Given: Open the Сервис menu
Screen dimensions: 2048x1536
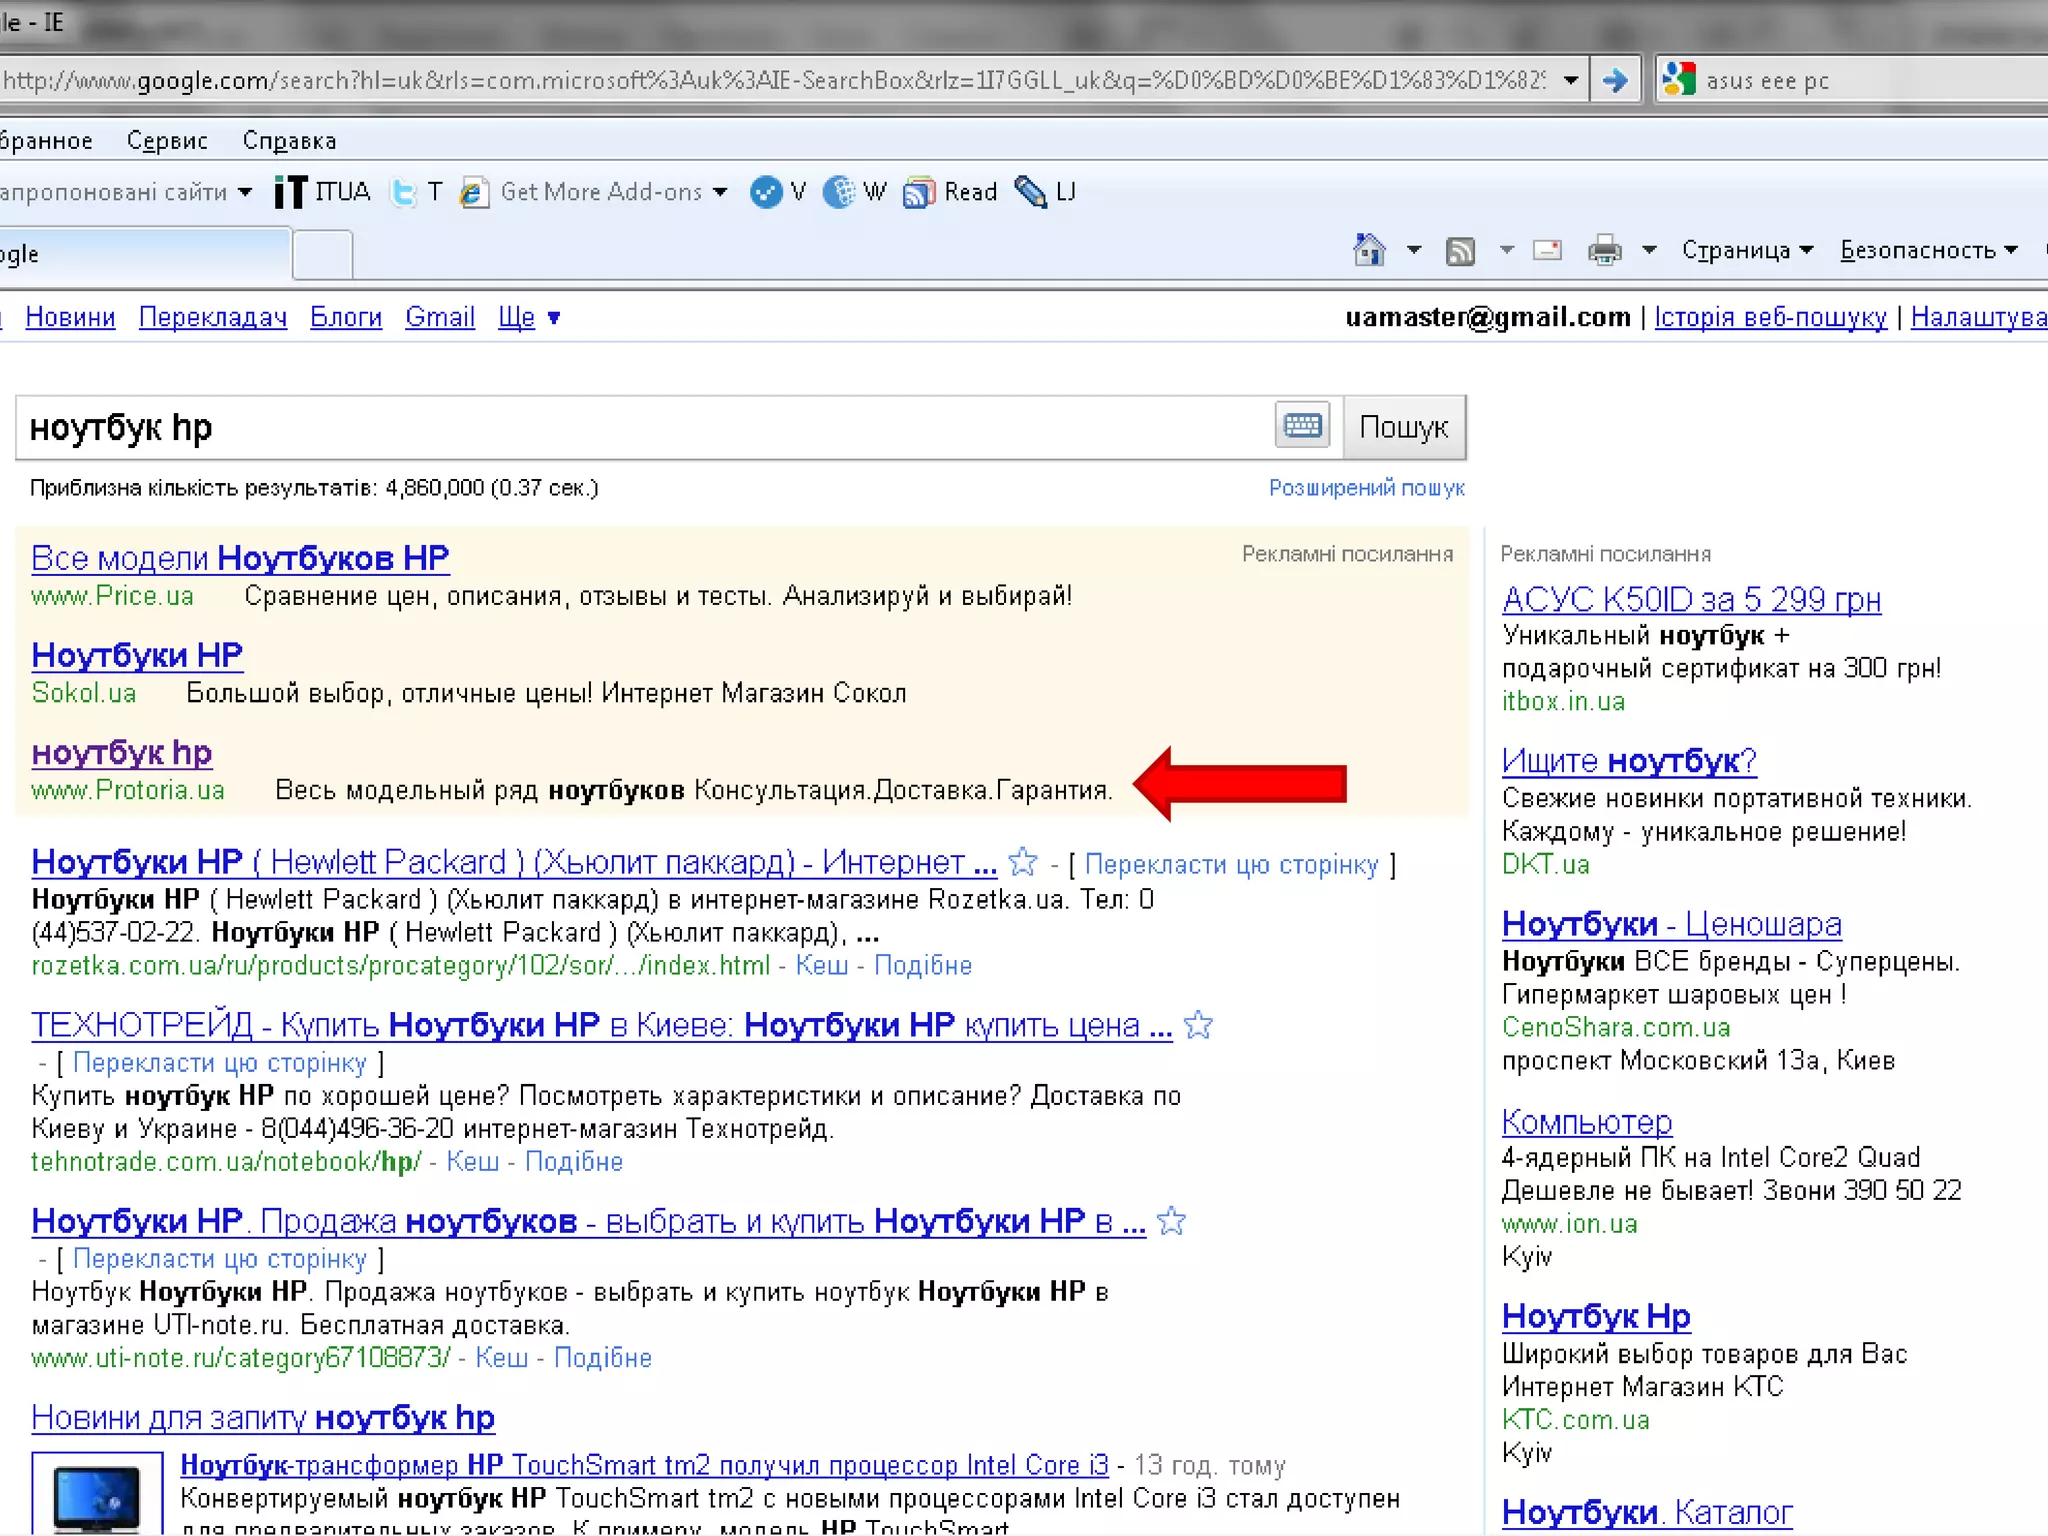Looking at the screenshot, I should (x=167, y=141).
